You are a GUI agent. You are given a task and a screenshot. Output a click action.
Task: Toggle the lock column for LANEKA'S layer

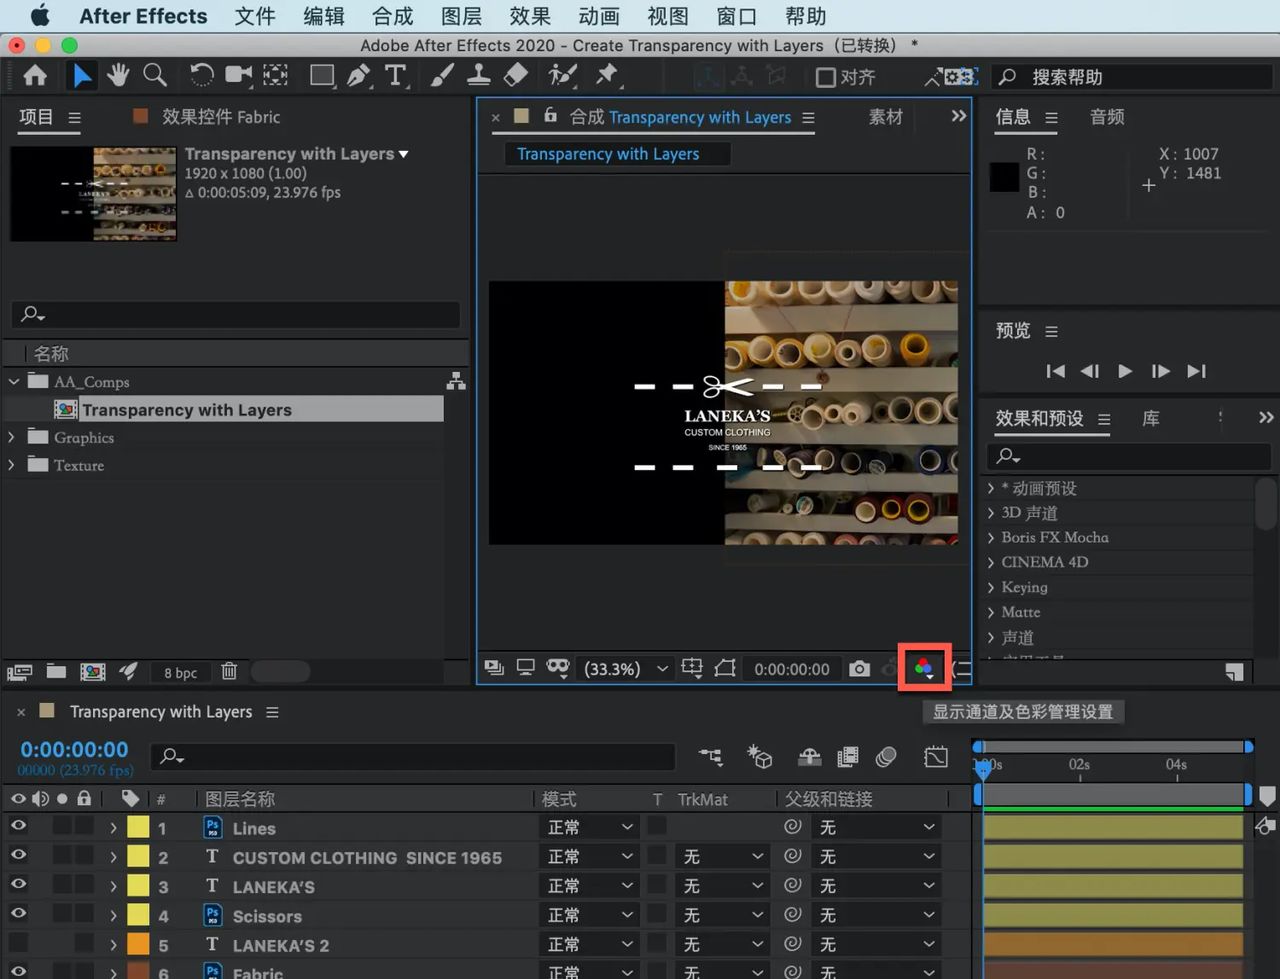pos(84,886)
